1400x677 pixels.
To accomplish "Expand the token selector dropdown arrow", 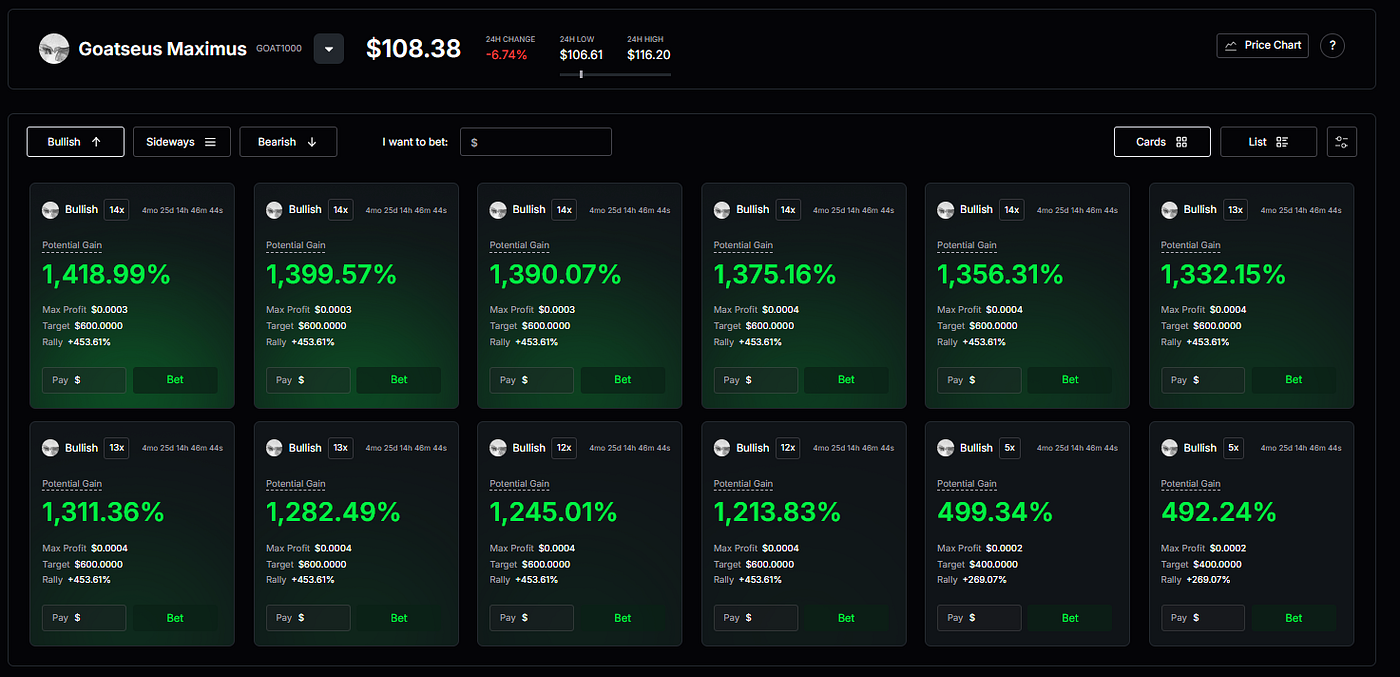I will pyautogui.click(x=329, y=49).
